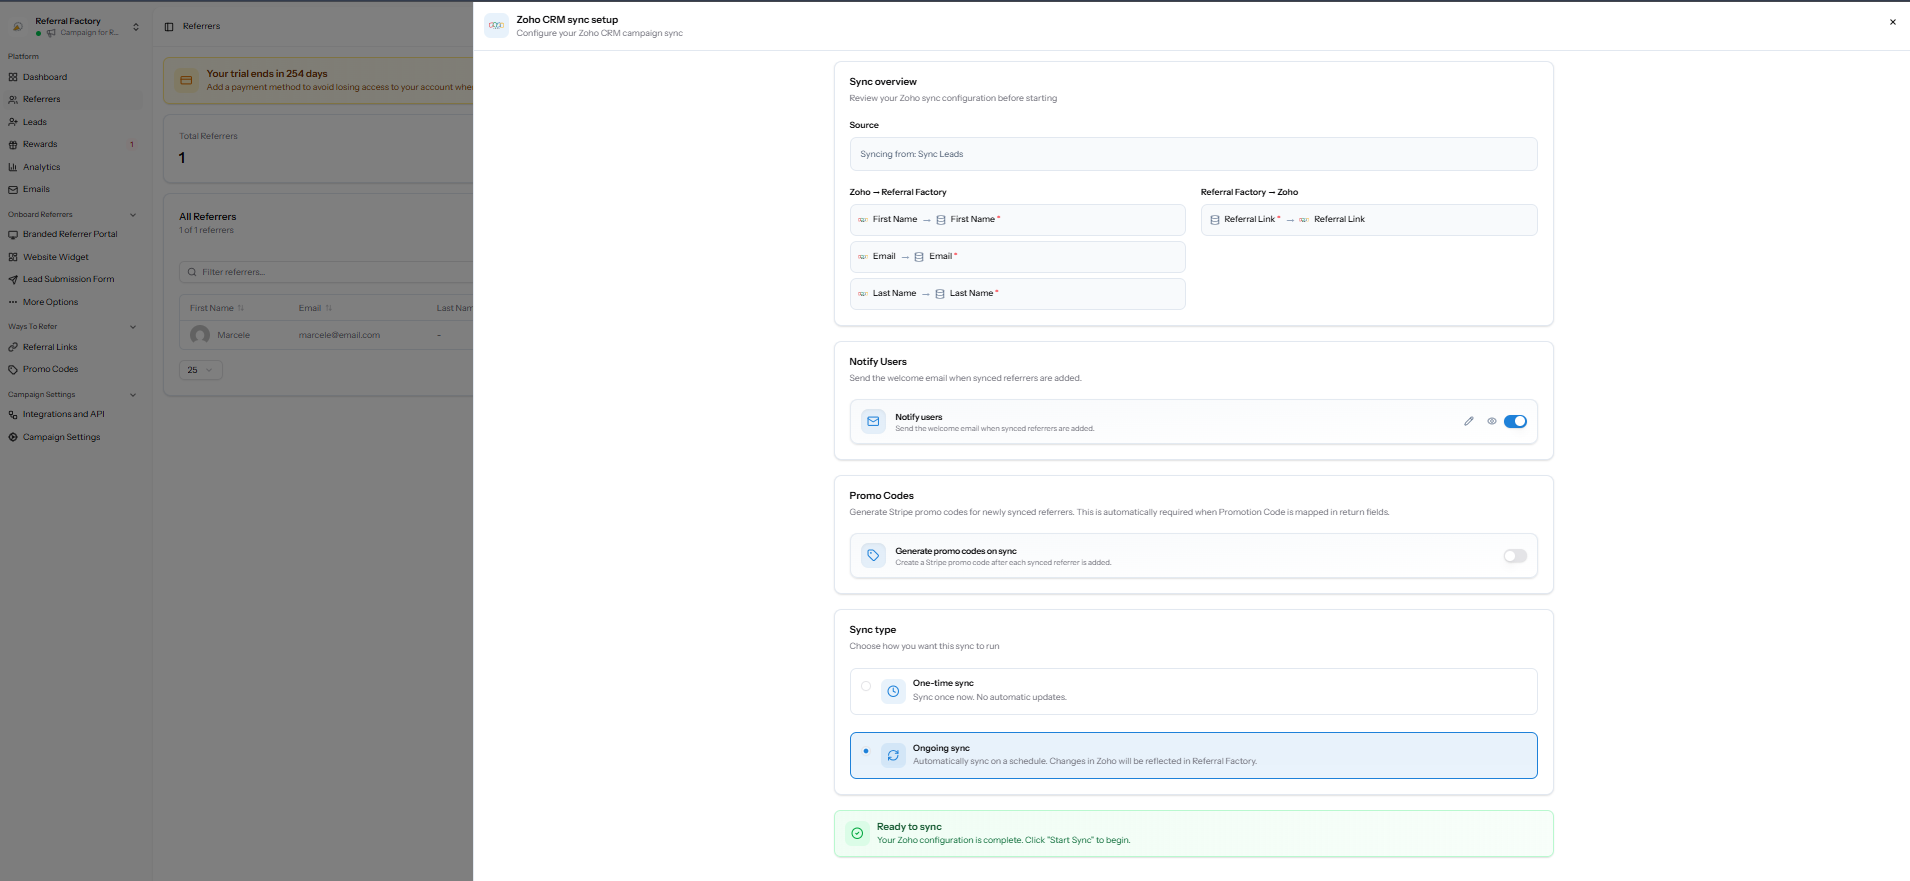Screen dimensions: 1910x881
Task: Click marcele@email.com in the referrers table
Action: (339, 335)
